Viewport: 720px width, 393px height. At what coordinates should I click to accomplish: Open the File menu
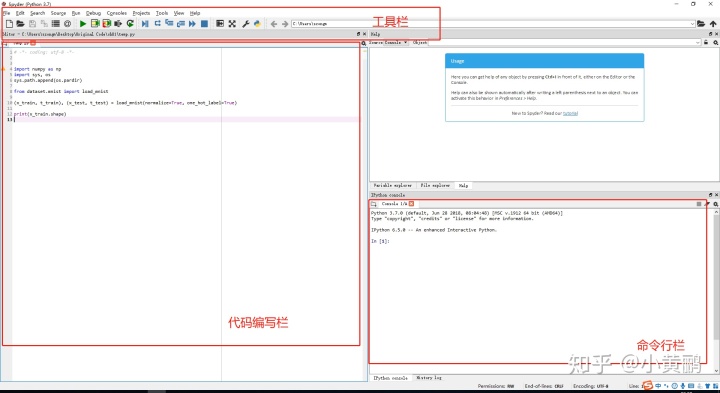6,13
